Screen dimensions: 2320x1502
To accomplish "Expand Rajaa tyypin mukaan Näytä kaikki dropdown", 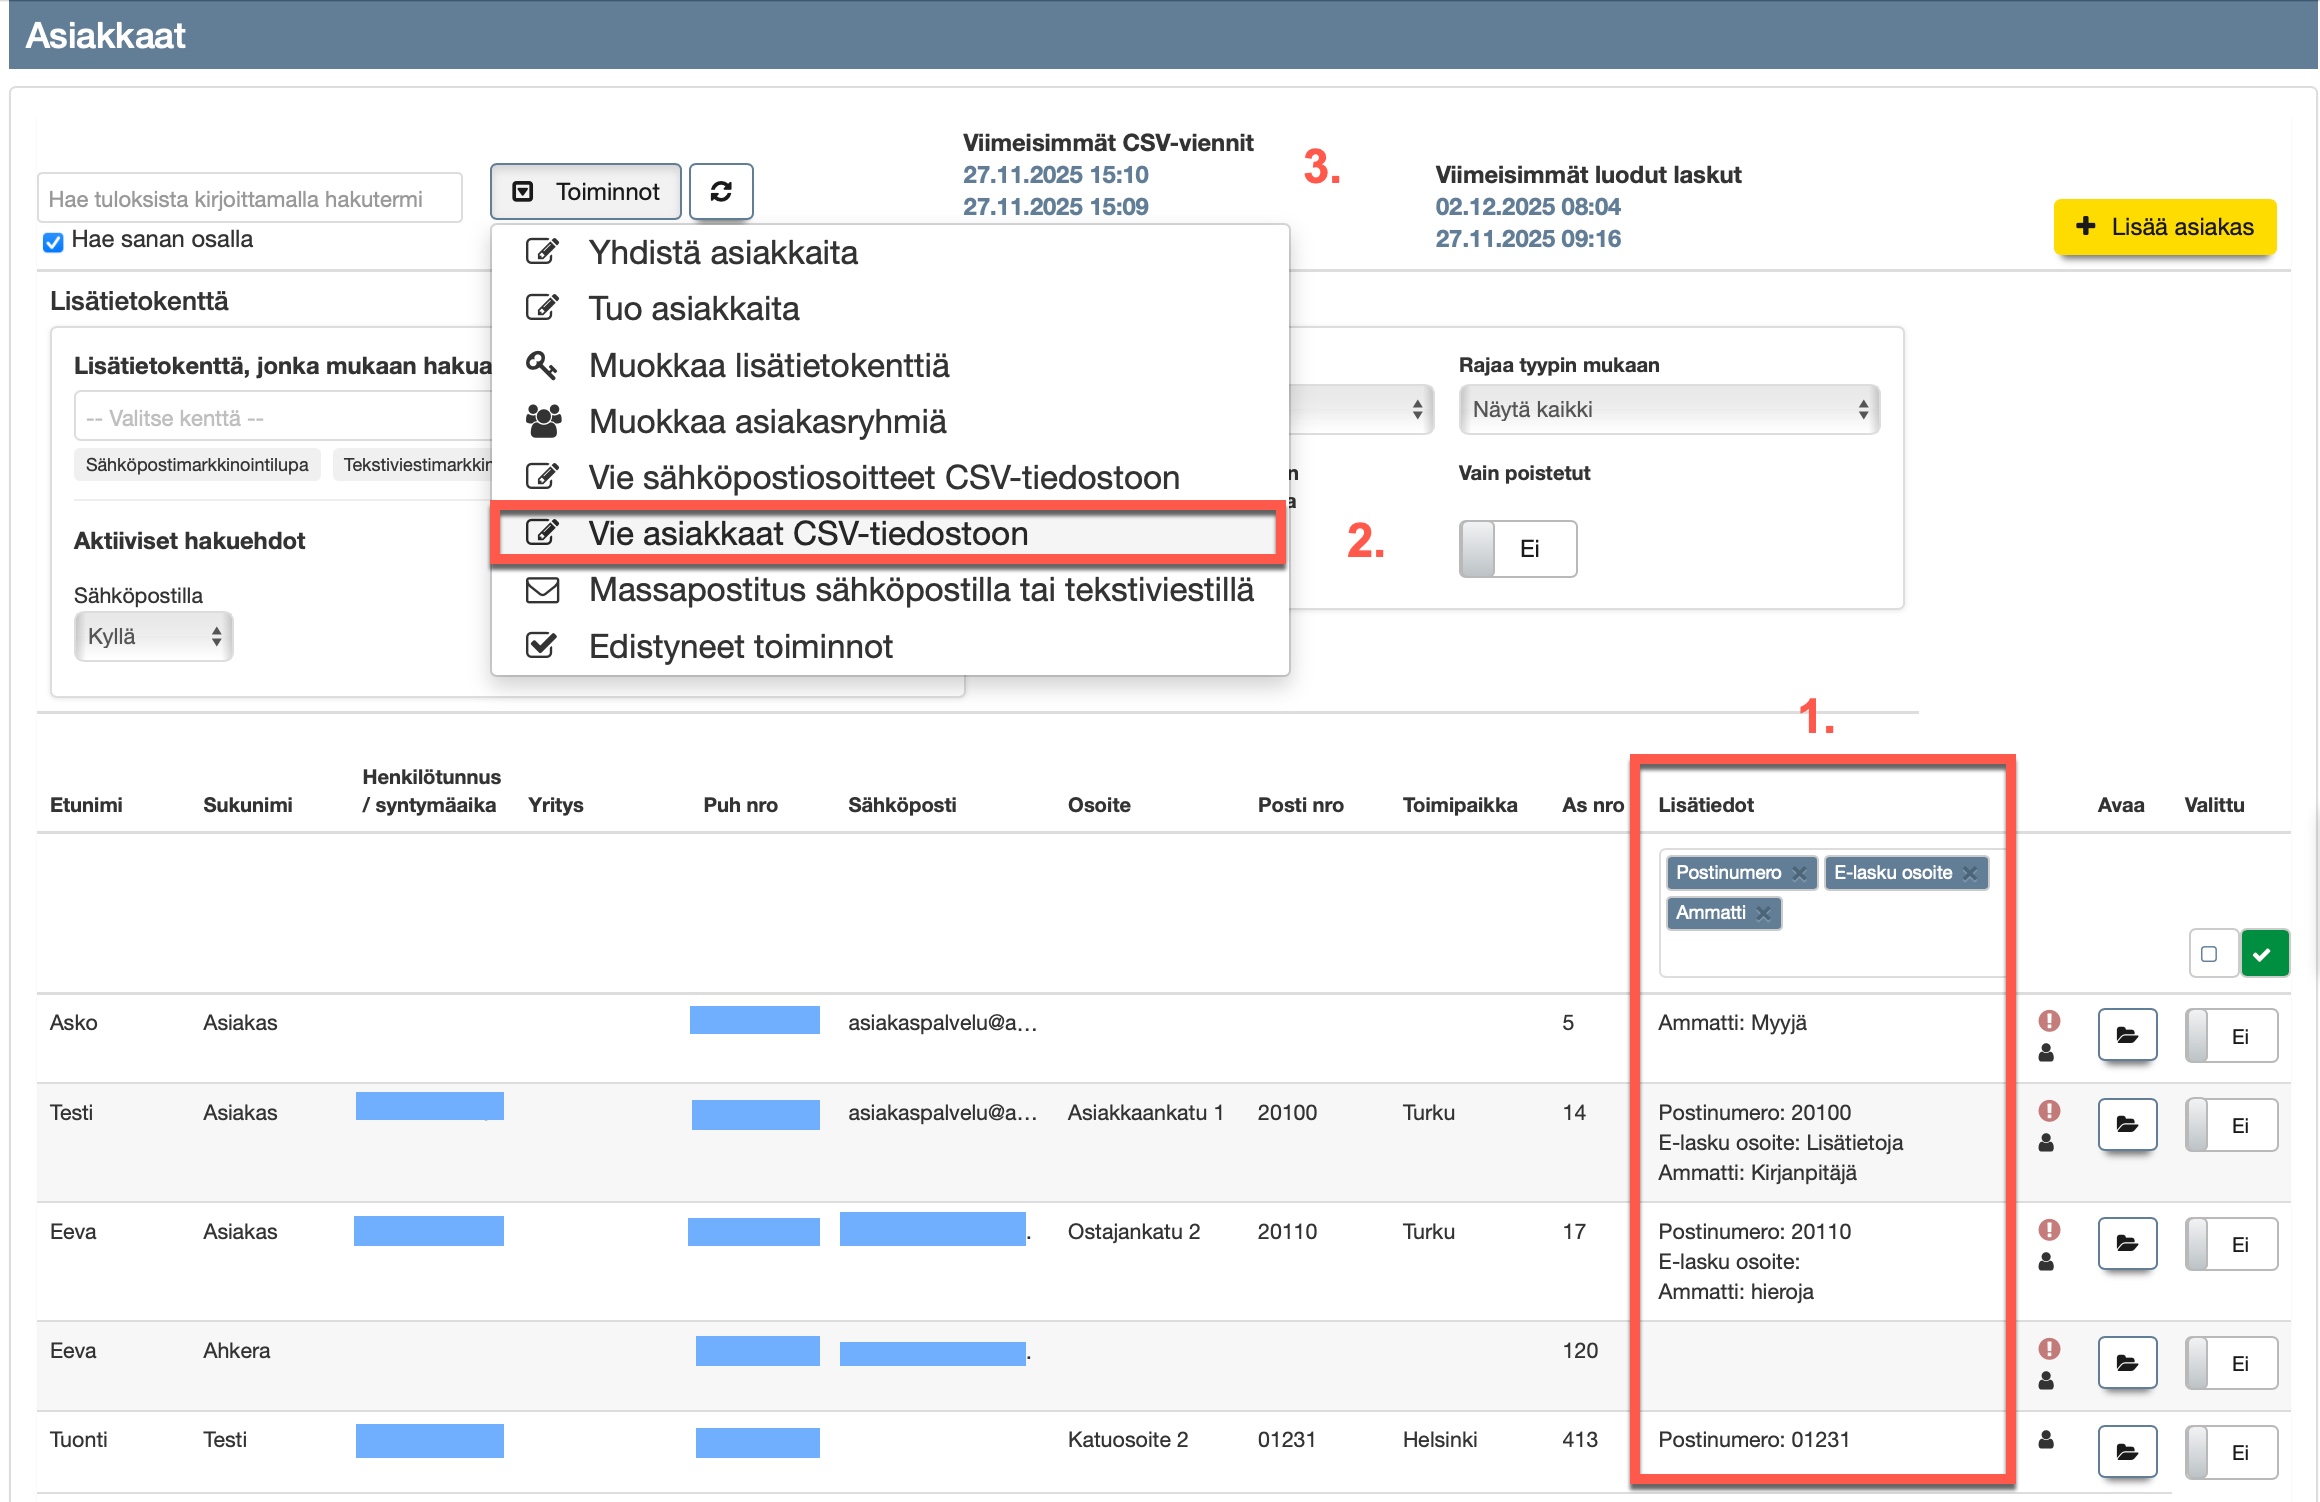I will click(x=1668, y=409).
